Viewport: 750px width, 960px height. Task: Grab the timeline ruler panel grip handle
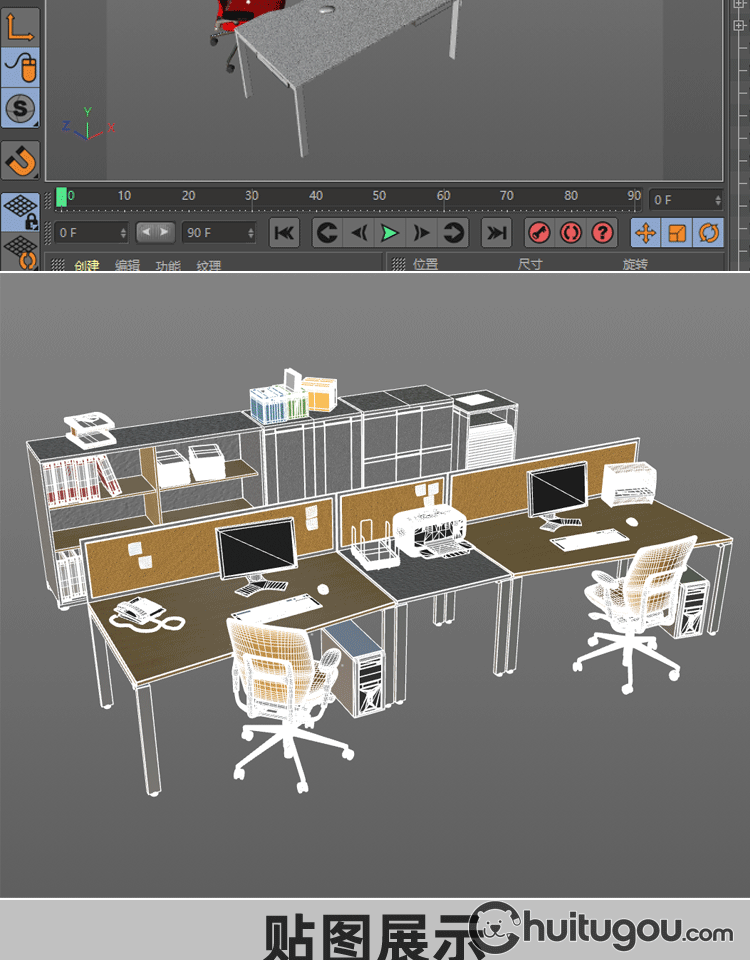(48, 200)
